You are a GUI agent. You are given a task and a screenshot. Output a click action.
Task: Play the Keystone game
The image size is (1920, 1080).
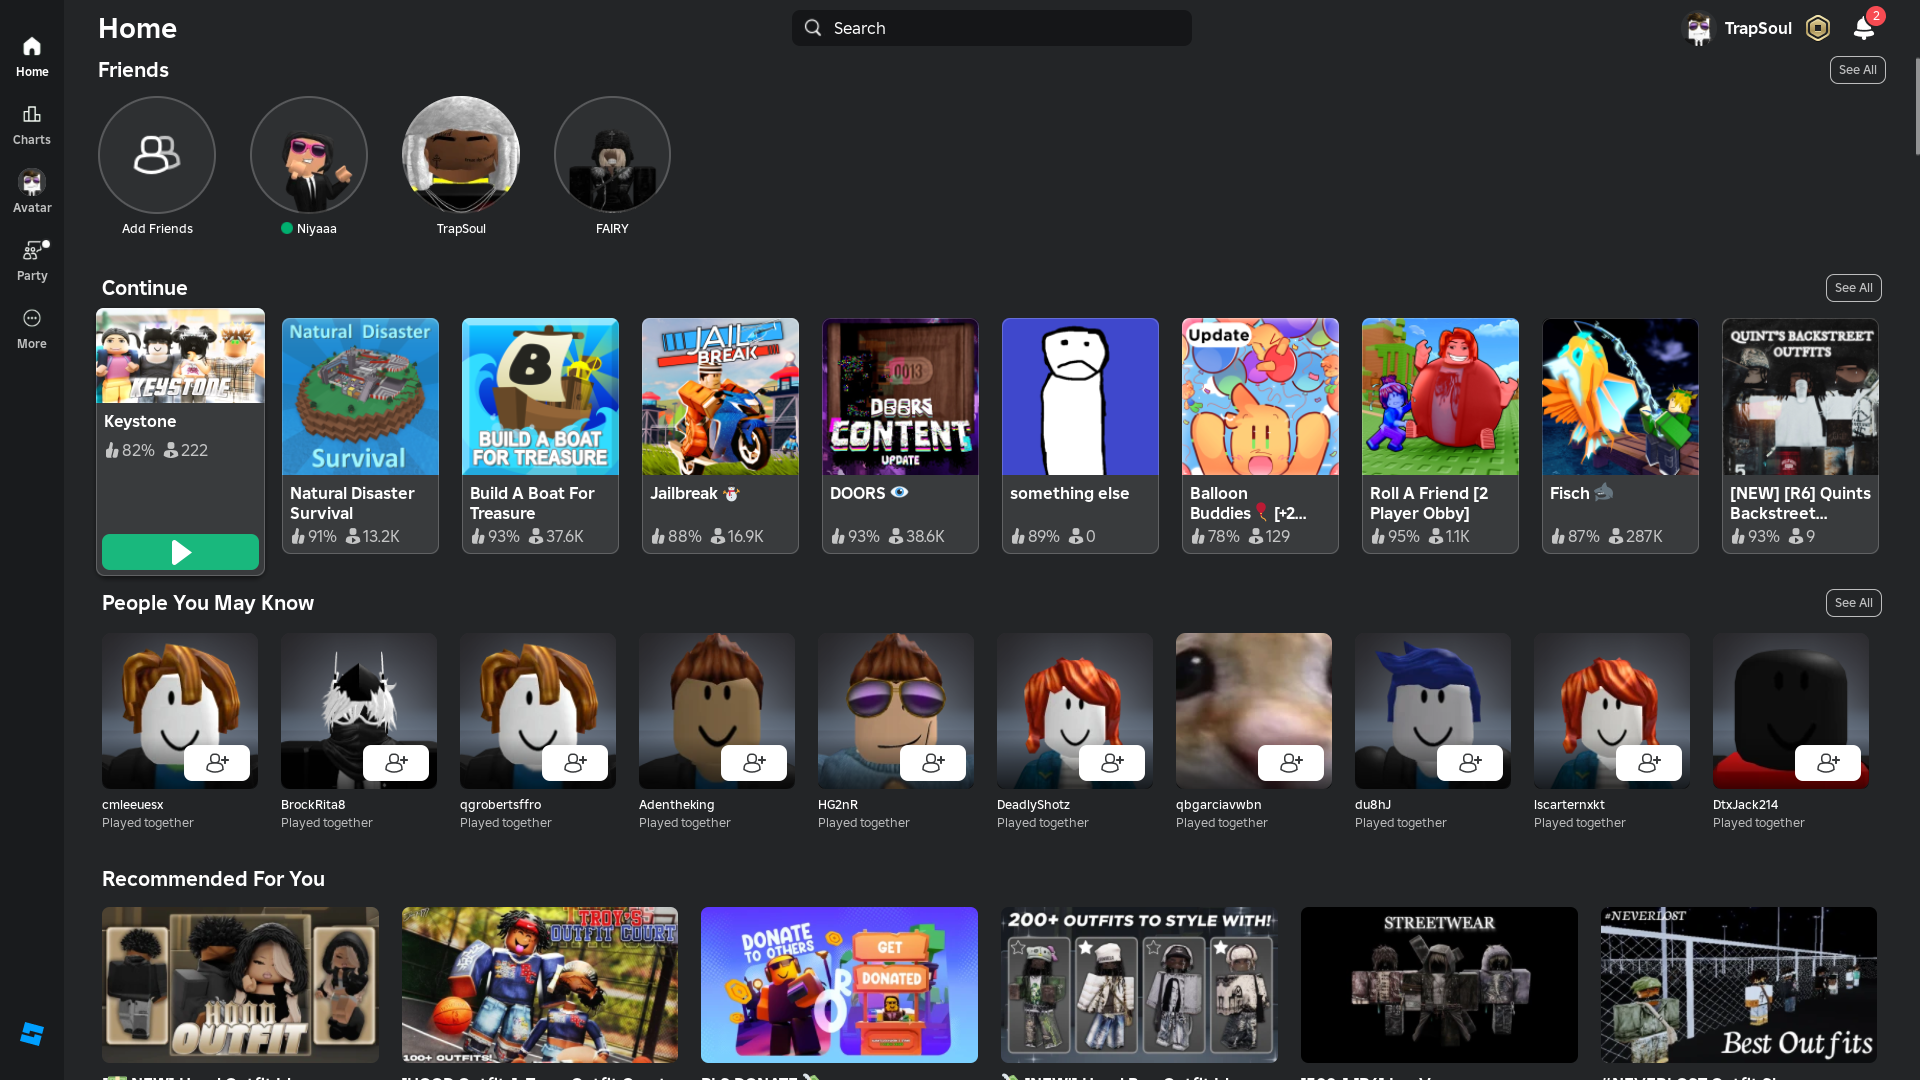click(x=180, y=552)
